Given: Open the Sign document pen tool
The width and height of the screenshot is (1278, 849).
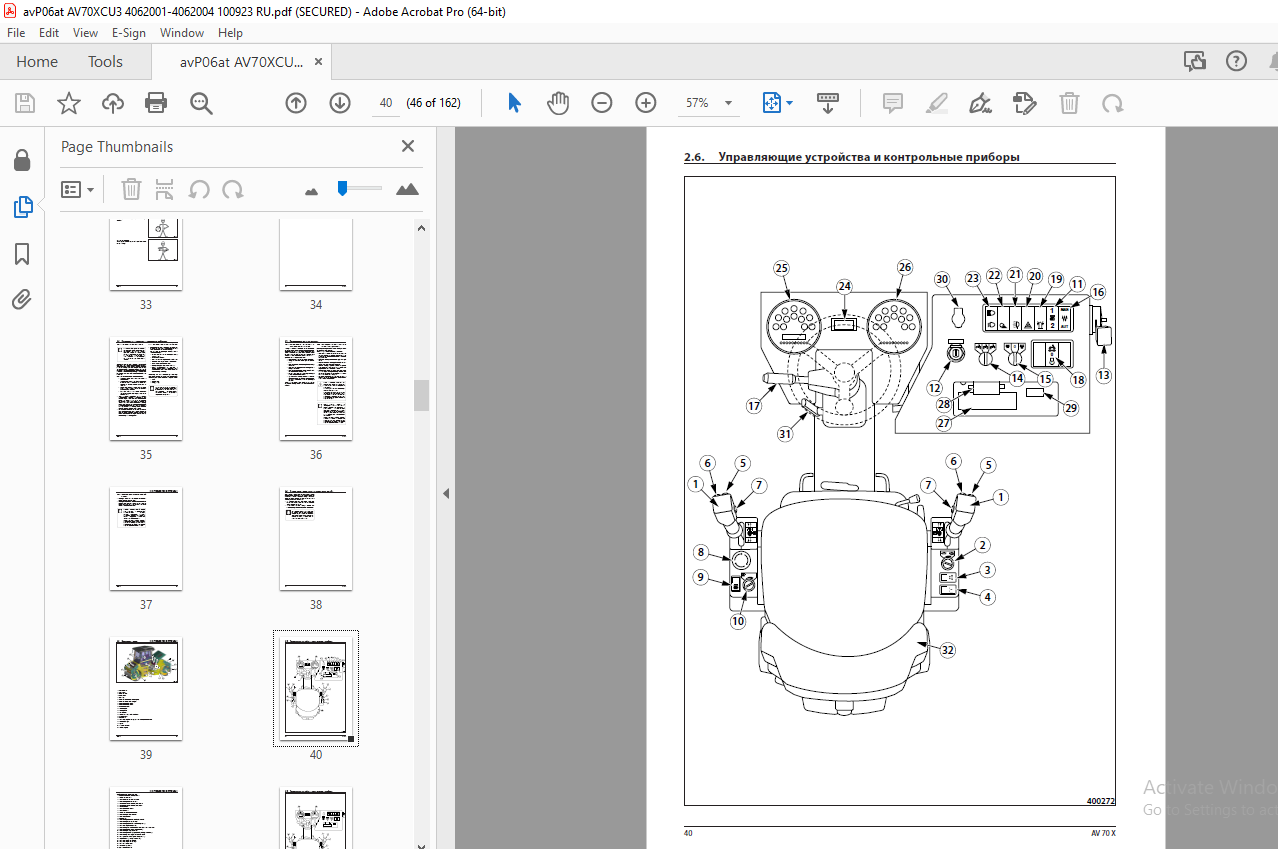Looking at the screenshot, I should [x=981, y=103].
